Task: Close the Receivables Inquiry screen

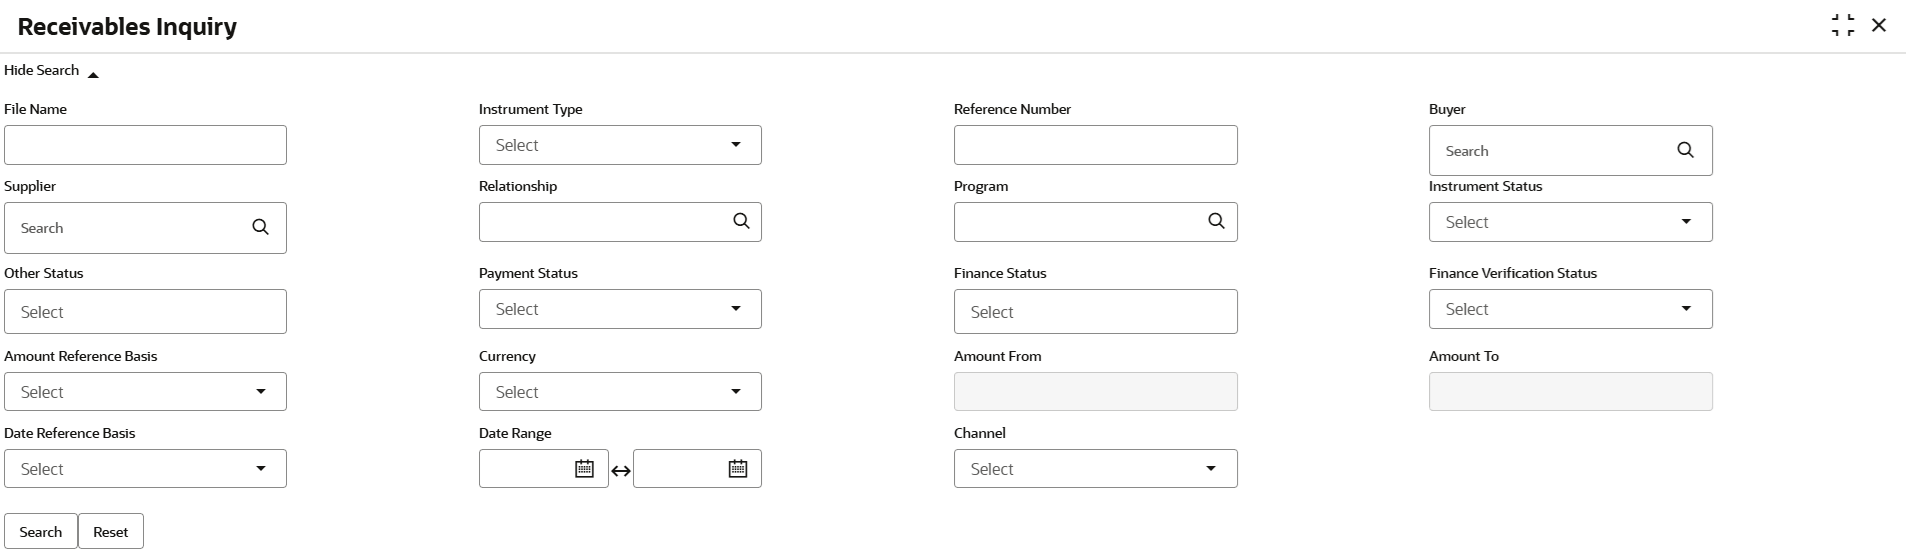Action: 1879,26
